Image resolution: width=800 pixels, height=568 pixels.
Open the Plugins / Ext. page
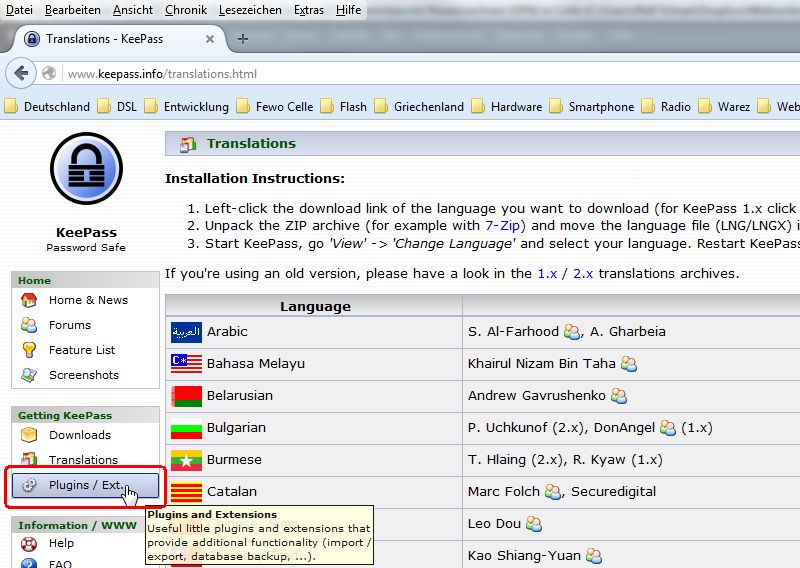[x=85, y=485]
